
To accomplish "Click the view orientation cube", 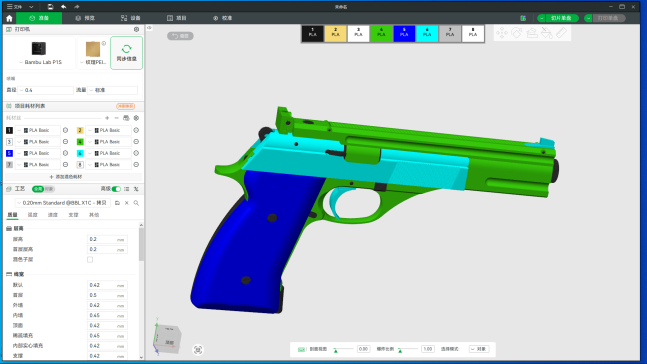I will pyautogui.click(x=168, y=339).
